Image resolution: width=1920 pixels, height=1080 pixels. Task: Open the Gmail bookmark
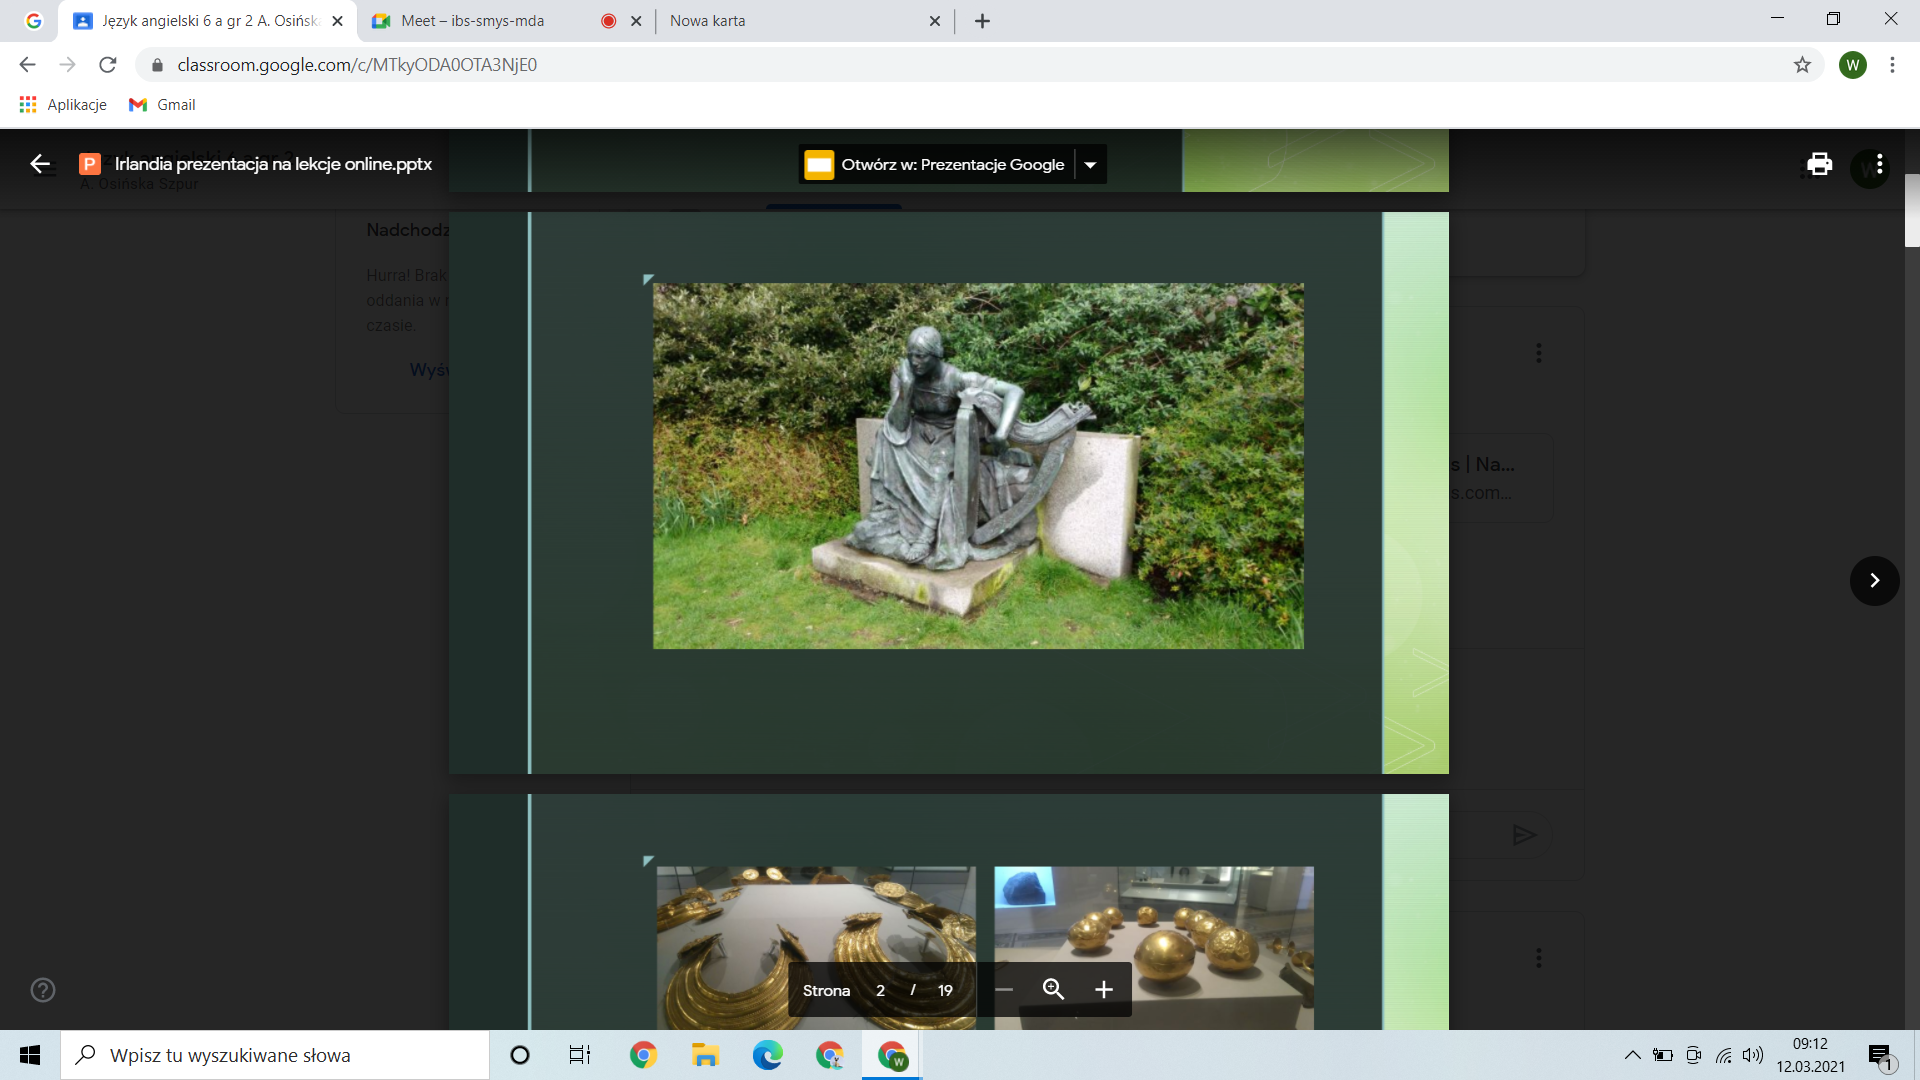coord(162,105)
